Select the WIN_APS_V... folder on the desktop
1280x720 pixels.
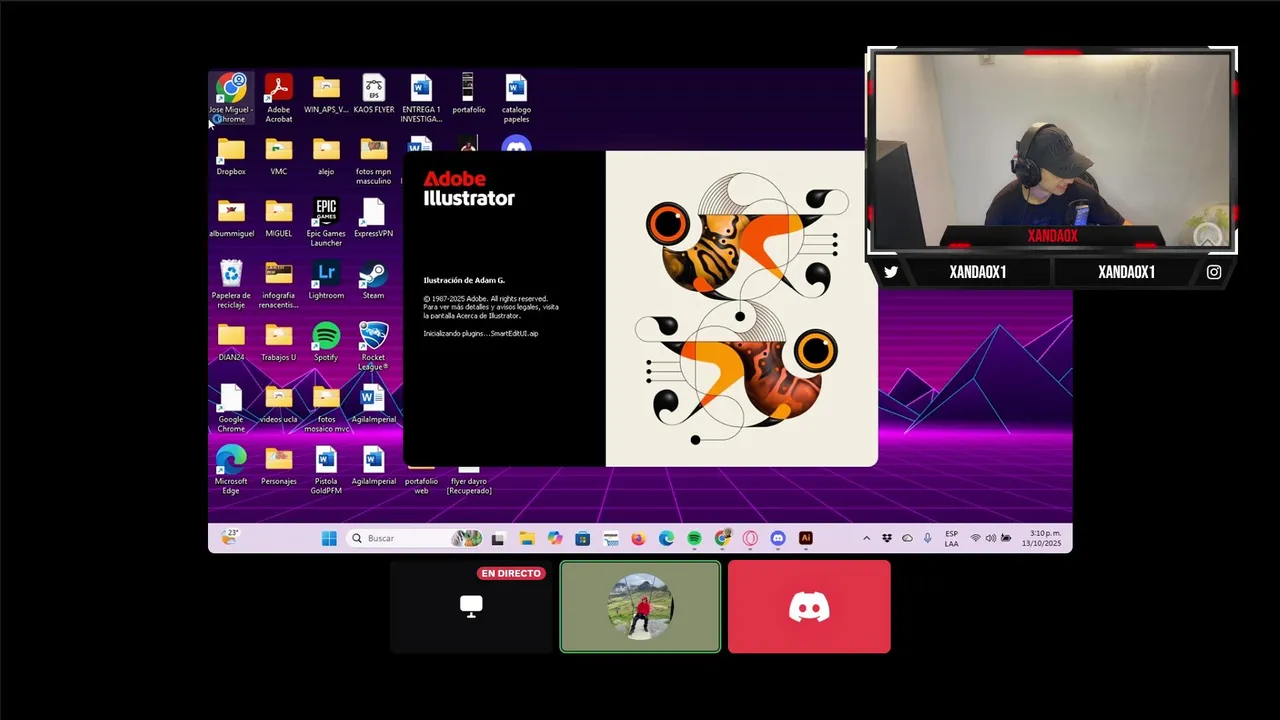pyautogui.click(x=326, y=94)
